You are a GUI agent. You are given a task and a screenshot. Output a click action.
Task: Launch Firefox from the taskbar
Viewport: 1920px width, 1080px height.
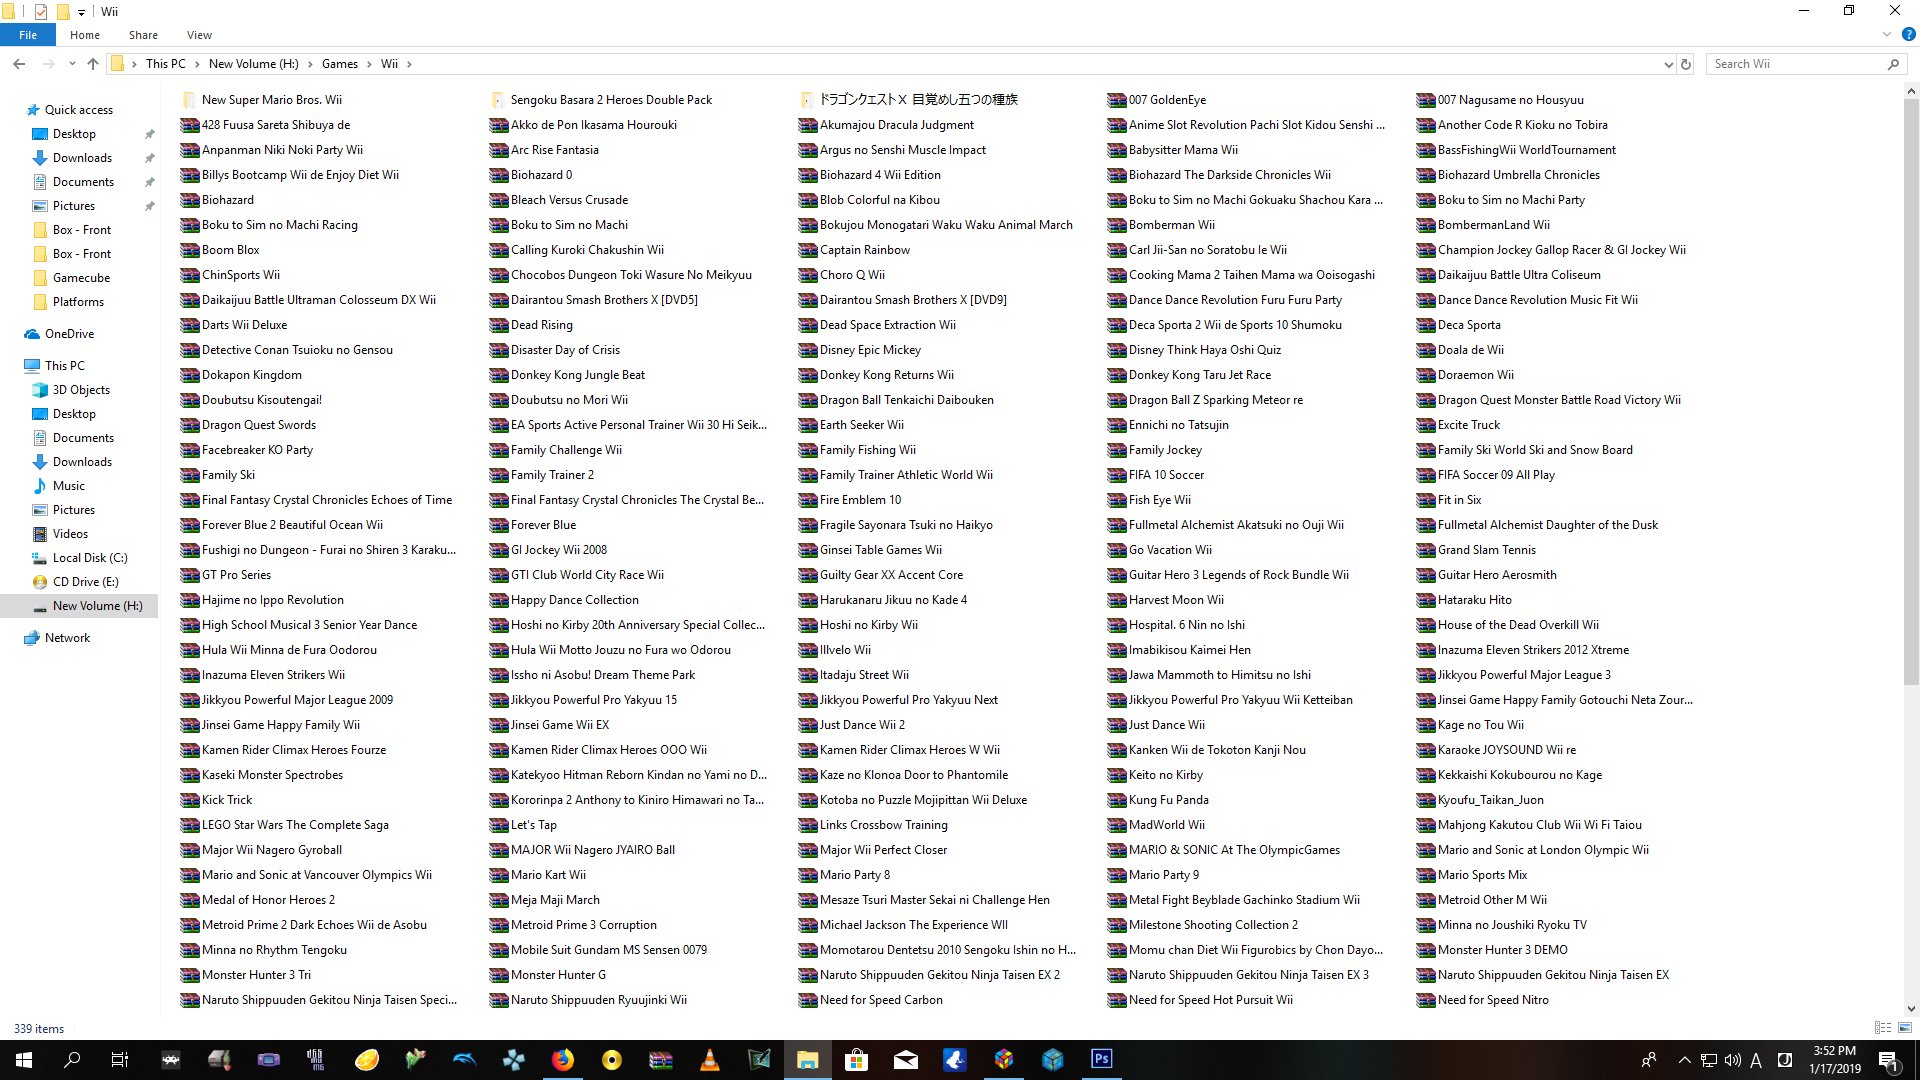[x=563, y=1060]
